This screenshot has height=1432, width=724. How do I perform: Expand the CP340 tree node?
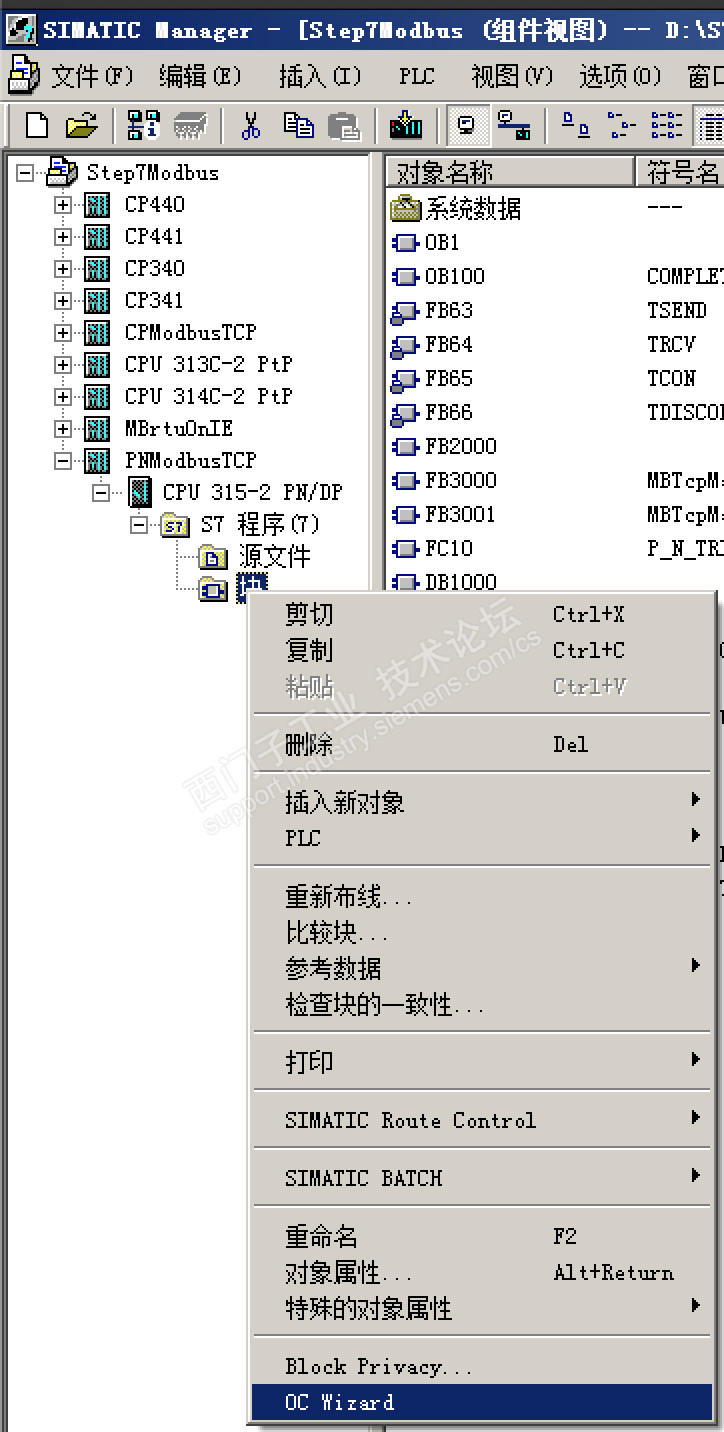(63, 269)
